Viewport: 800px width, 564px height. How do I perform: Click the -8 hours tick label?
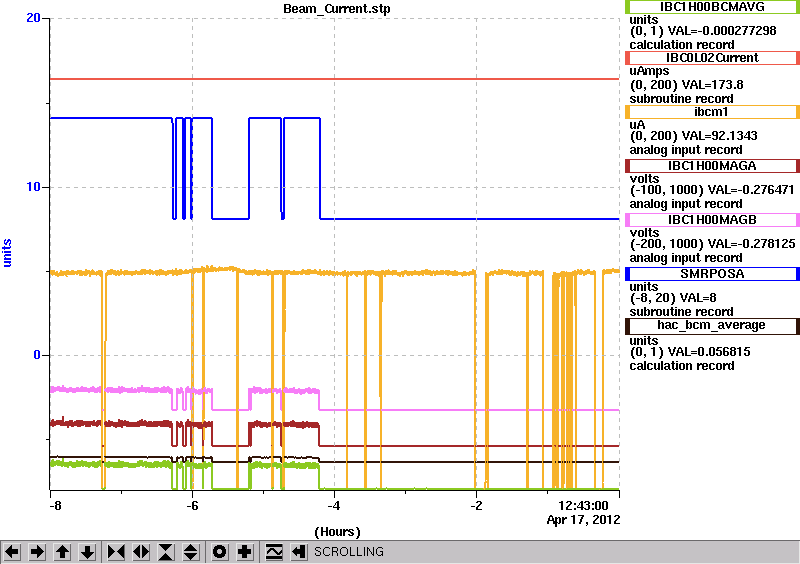pyautogui.click(x=55, y=506)
